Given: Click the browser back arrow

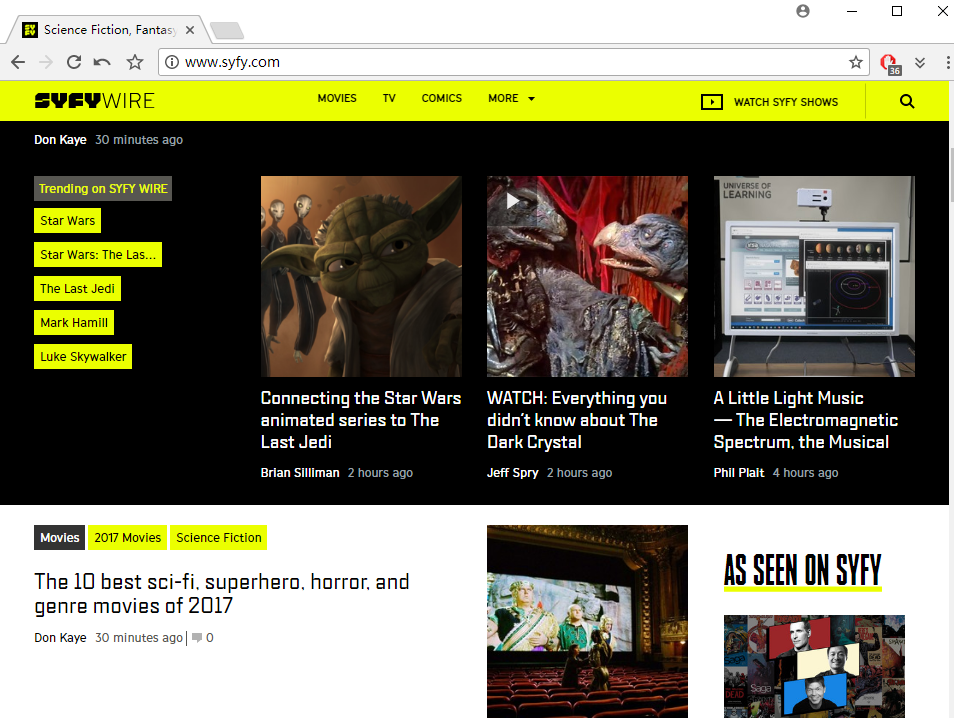Looking at the screenshot, I should tap(18, 62).
